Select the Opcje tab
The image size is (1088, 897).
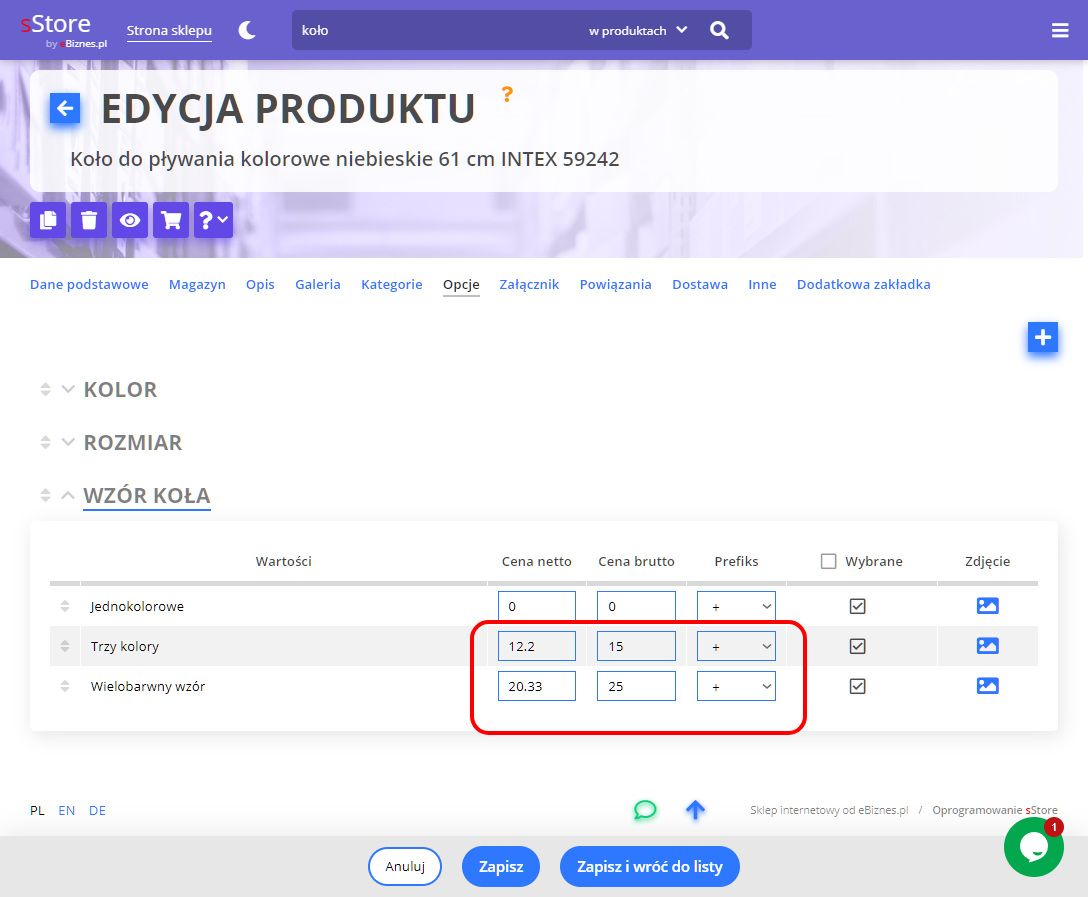pos(461,284)
